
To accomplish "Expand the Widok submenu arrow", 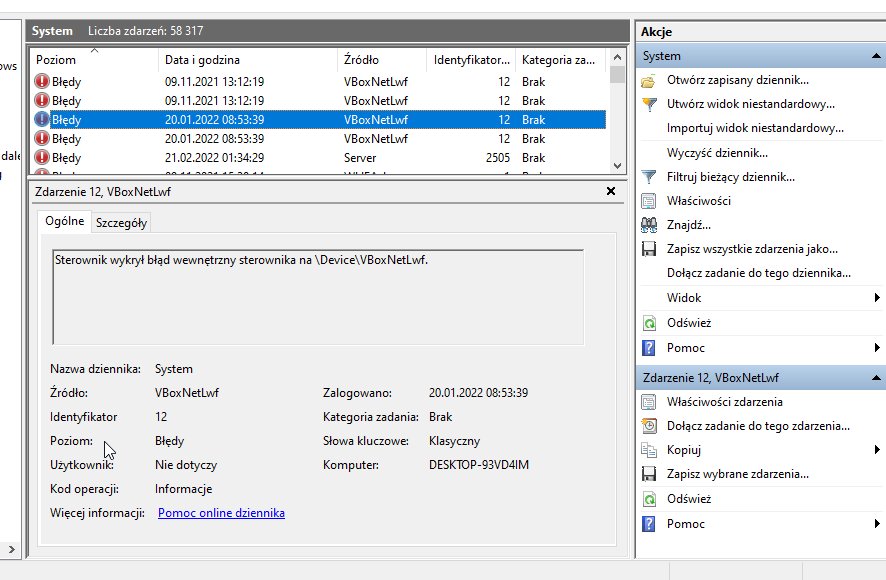I will (877, 298).
